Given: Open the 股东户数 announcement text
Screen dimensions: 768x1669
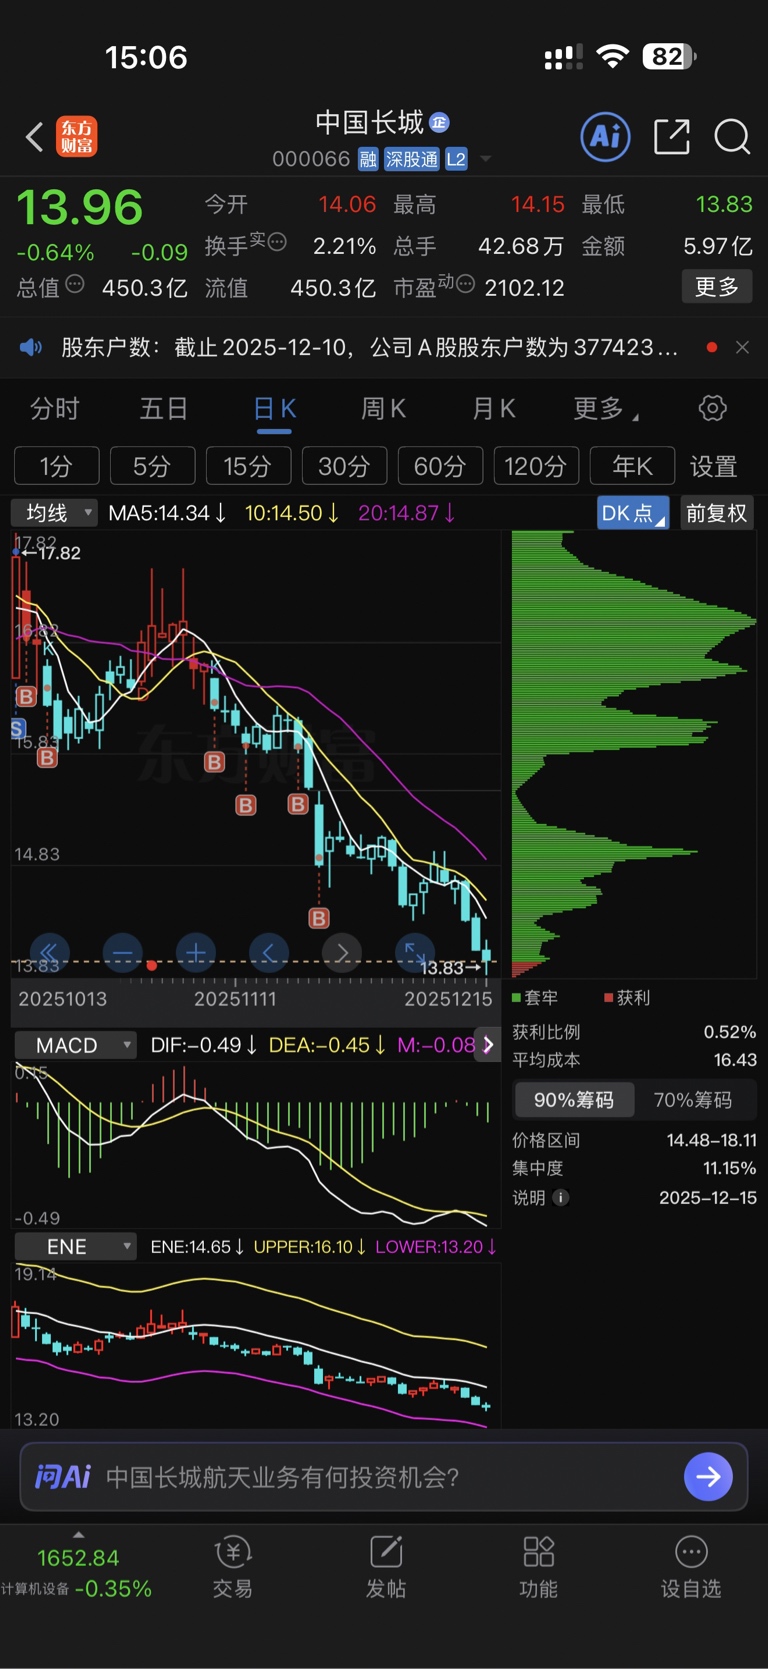Looking at the screenshot, I should tap(370, 347).
